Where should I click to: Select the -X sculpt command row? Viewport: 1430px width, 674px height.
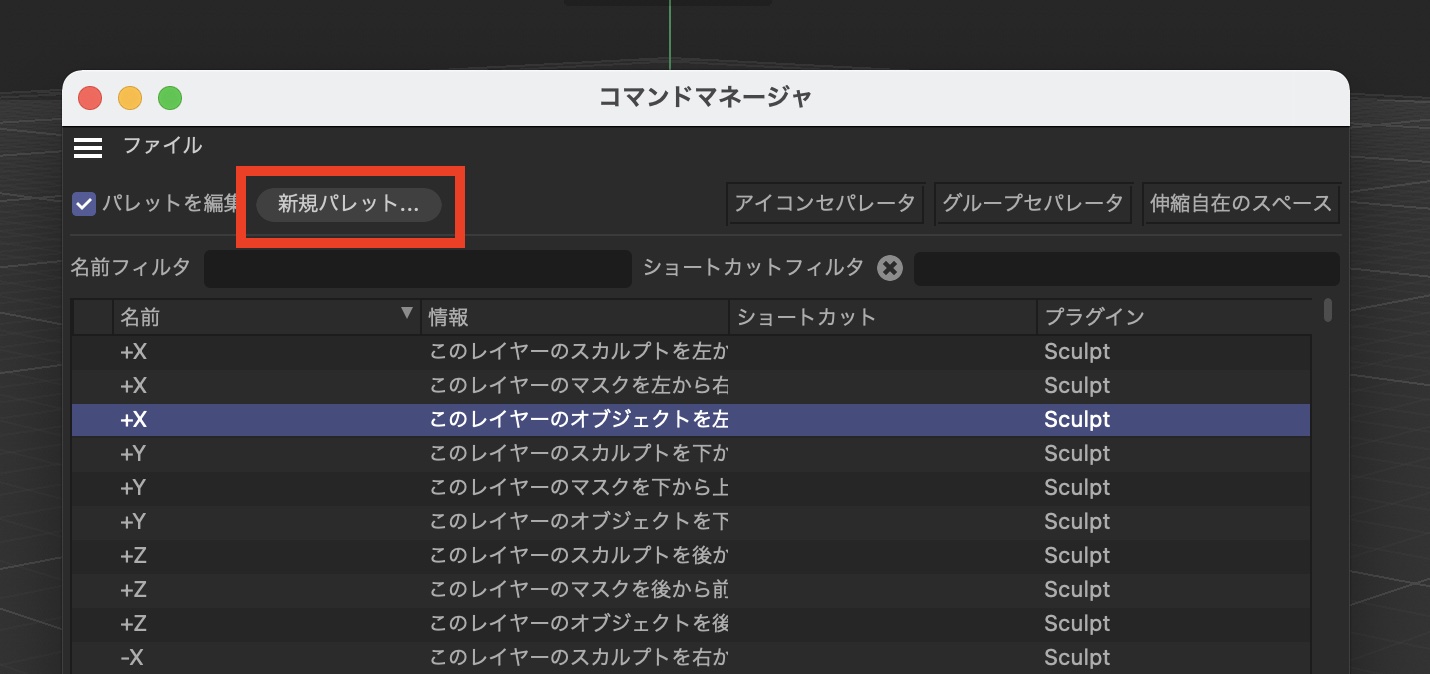tap(690, 658)
